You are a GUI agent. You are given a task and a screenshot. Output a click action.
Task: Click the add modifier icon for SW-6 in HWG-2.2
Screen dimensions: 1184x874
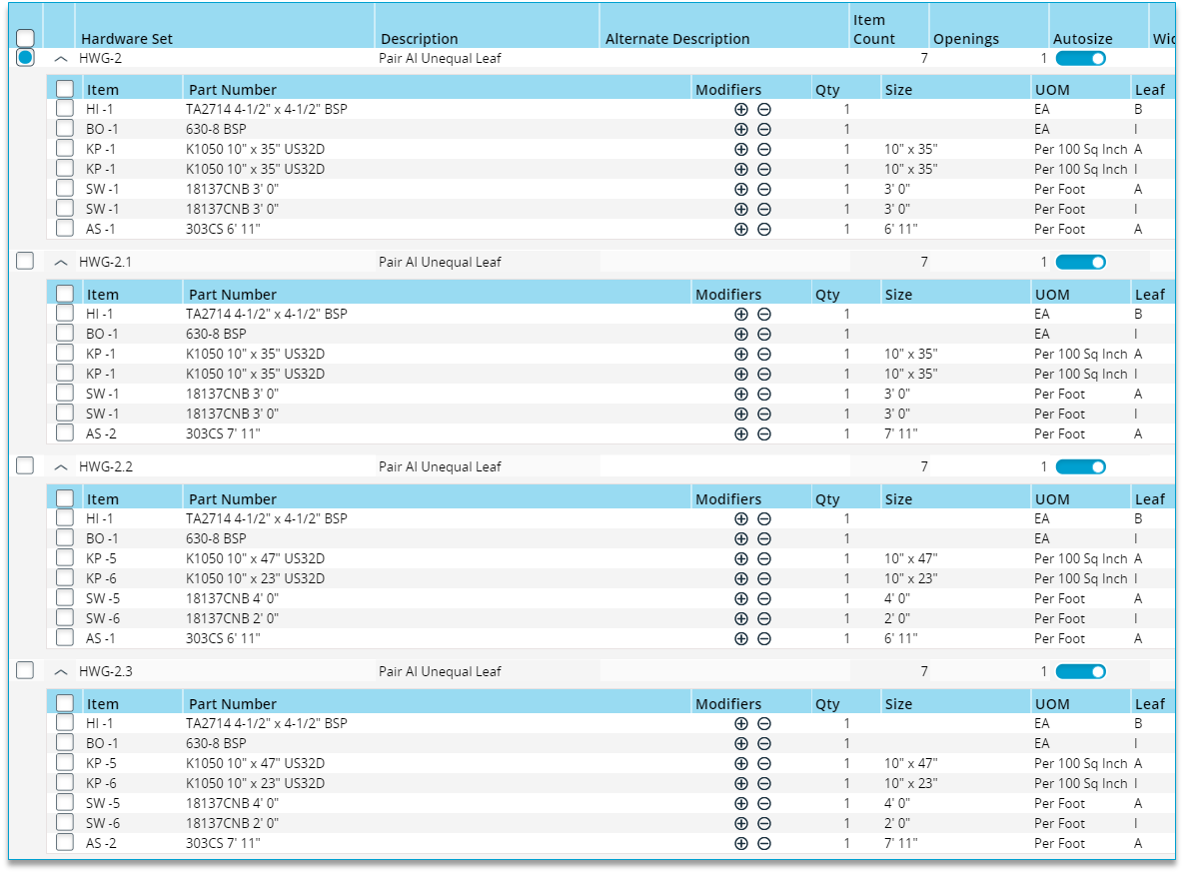tap(741, 618)
